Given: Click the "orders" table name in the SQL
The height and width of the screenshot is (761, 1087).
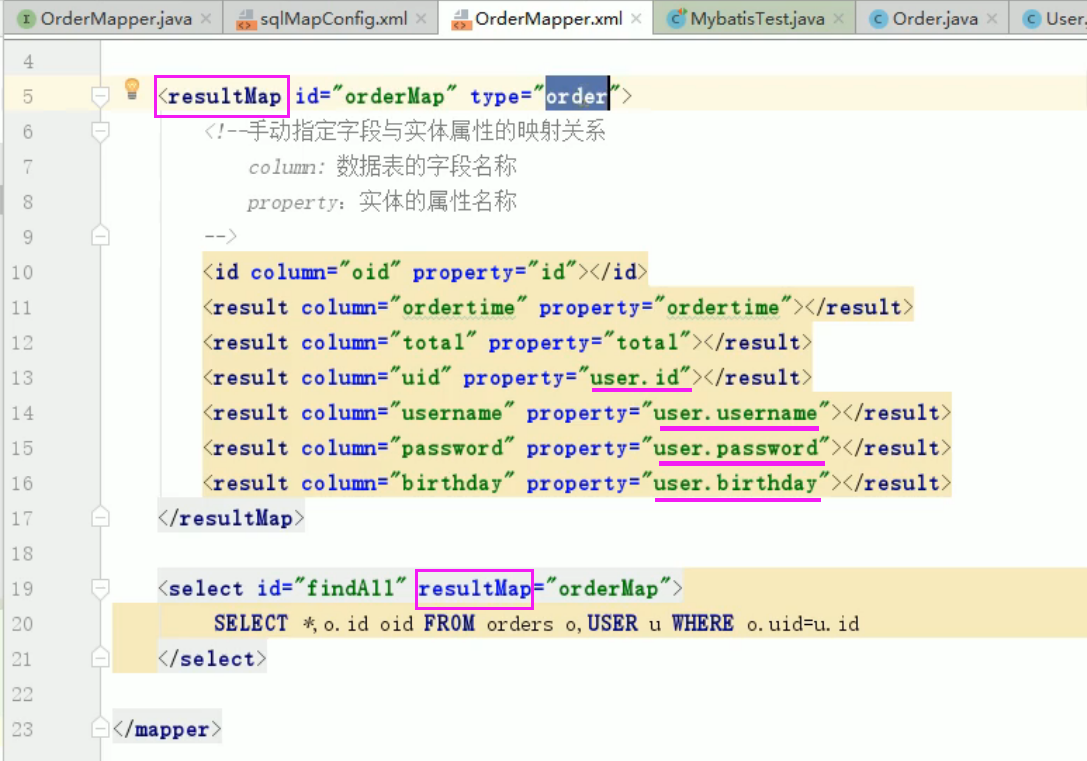Looking at the screenshot, I should coord(520,624).
